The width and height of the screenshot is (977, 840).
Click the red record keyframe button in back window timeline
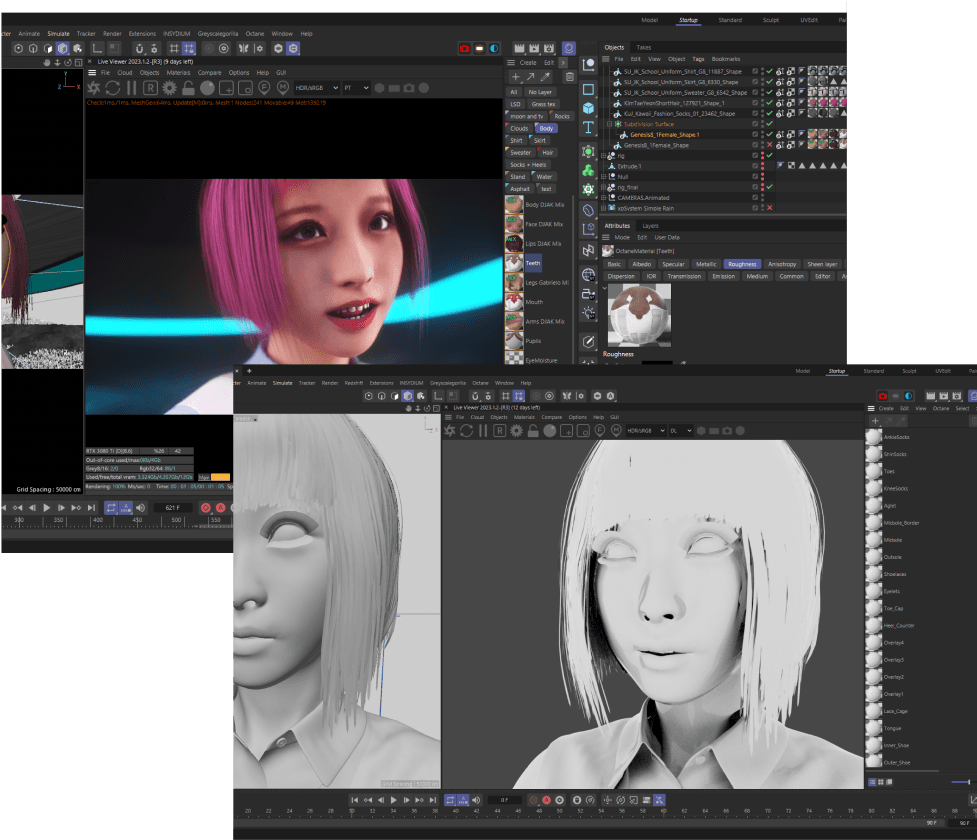[206, 508]
